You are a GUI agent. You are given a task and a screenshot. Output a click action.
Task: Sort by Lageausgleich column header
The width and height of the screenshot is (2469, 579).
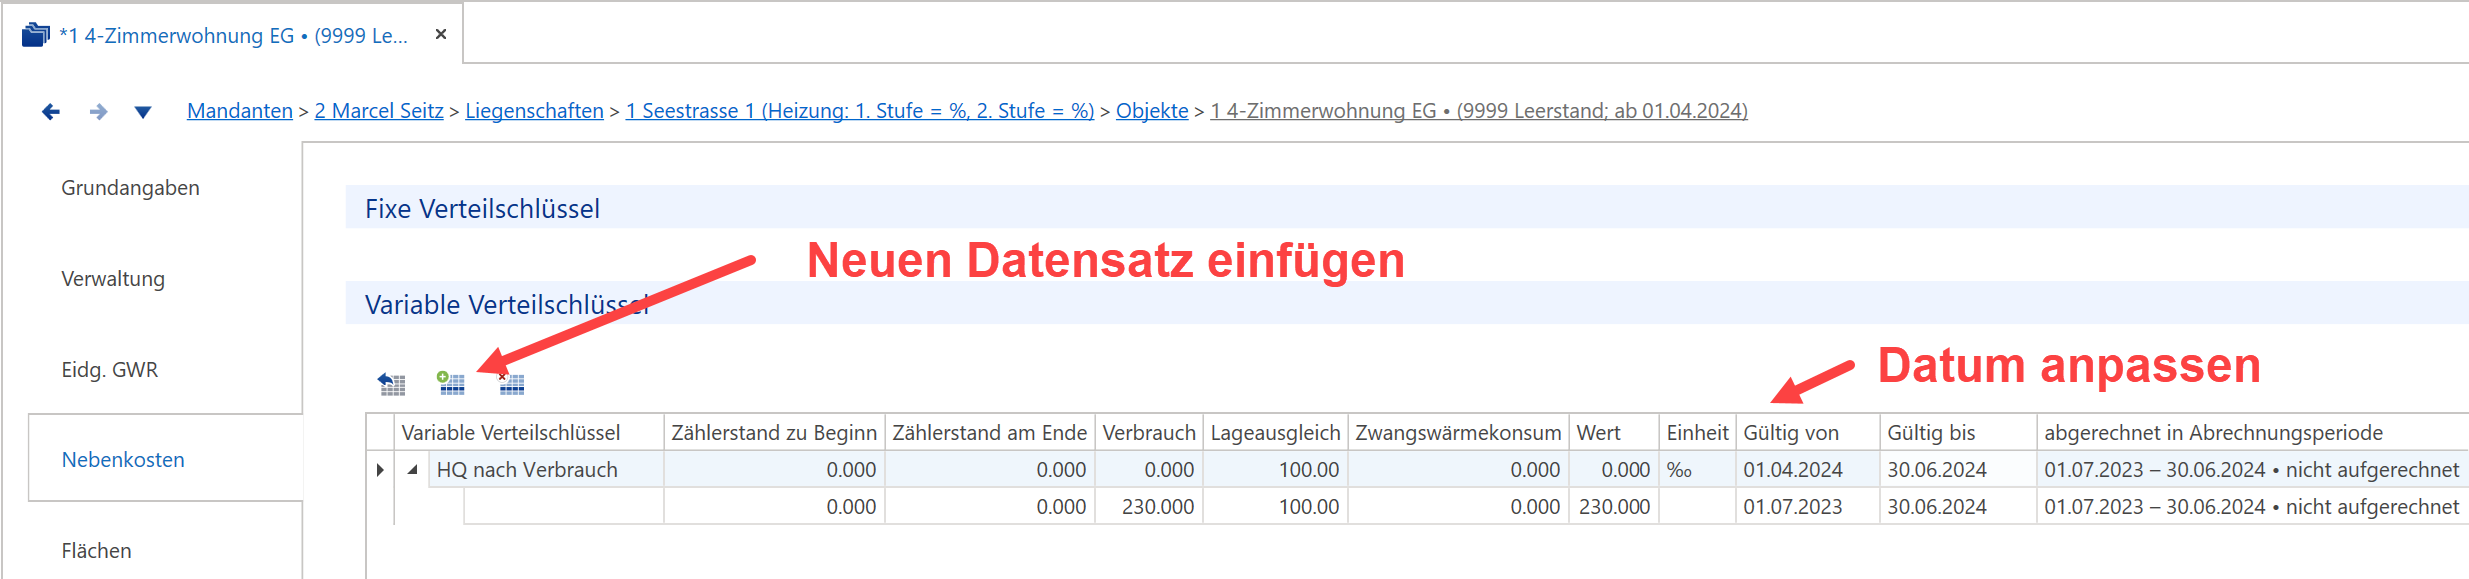pyautogui.click(x=1275, y=432)
